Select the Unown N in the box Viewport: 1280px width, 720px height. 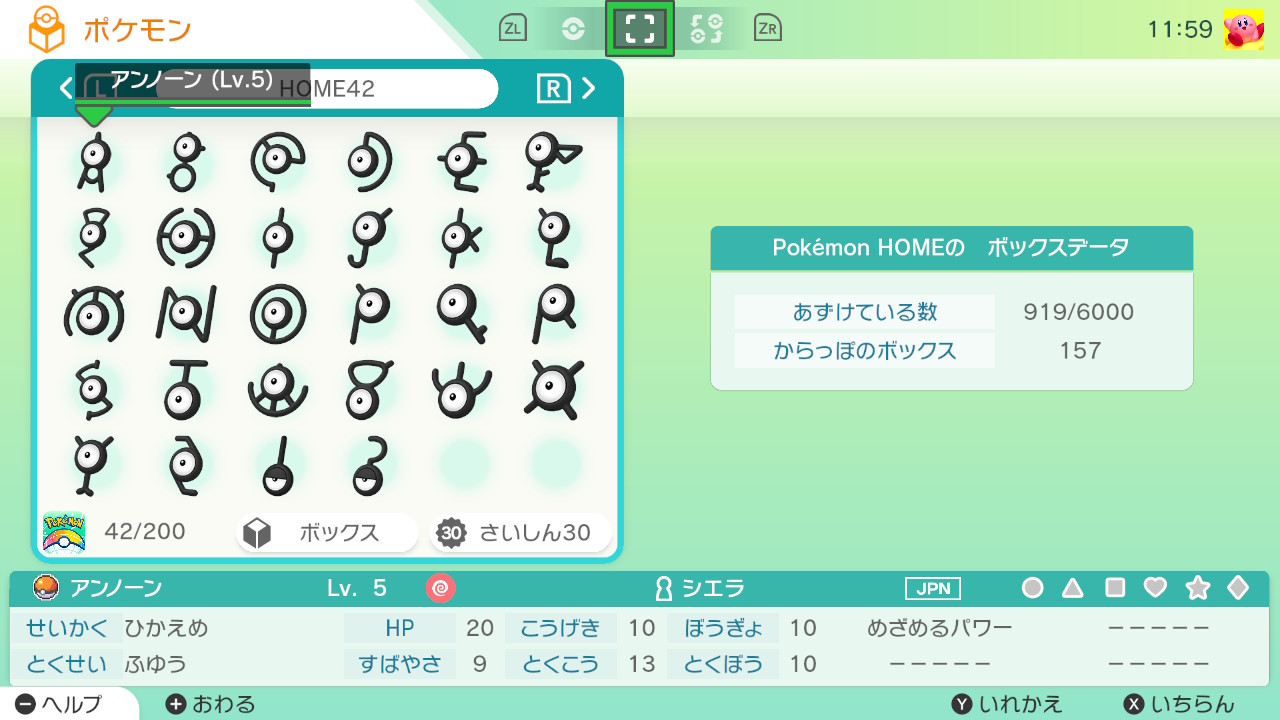185,314
